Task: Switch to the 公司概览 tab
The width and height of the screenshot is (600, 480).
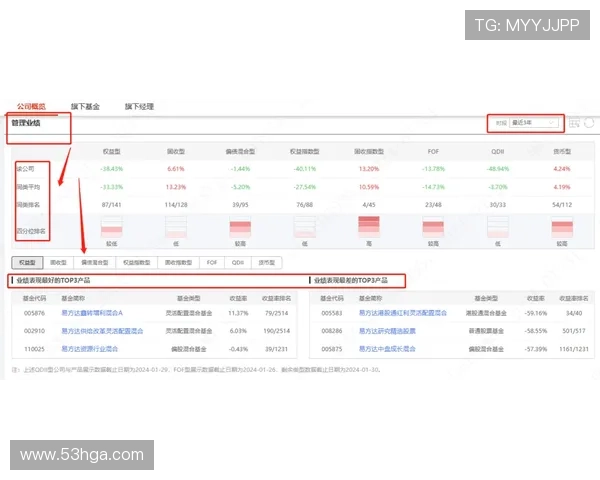Action: [31, 107]
